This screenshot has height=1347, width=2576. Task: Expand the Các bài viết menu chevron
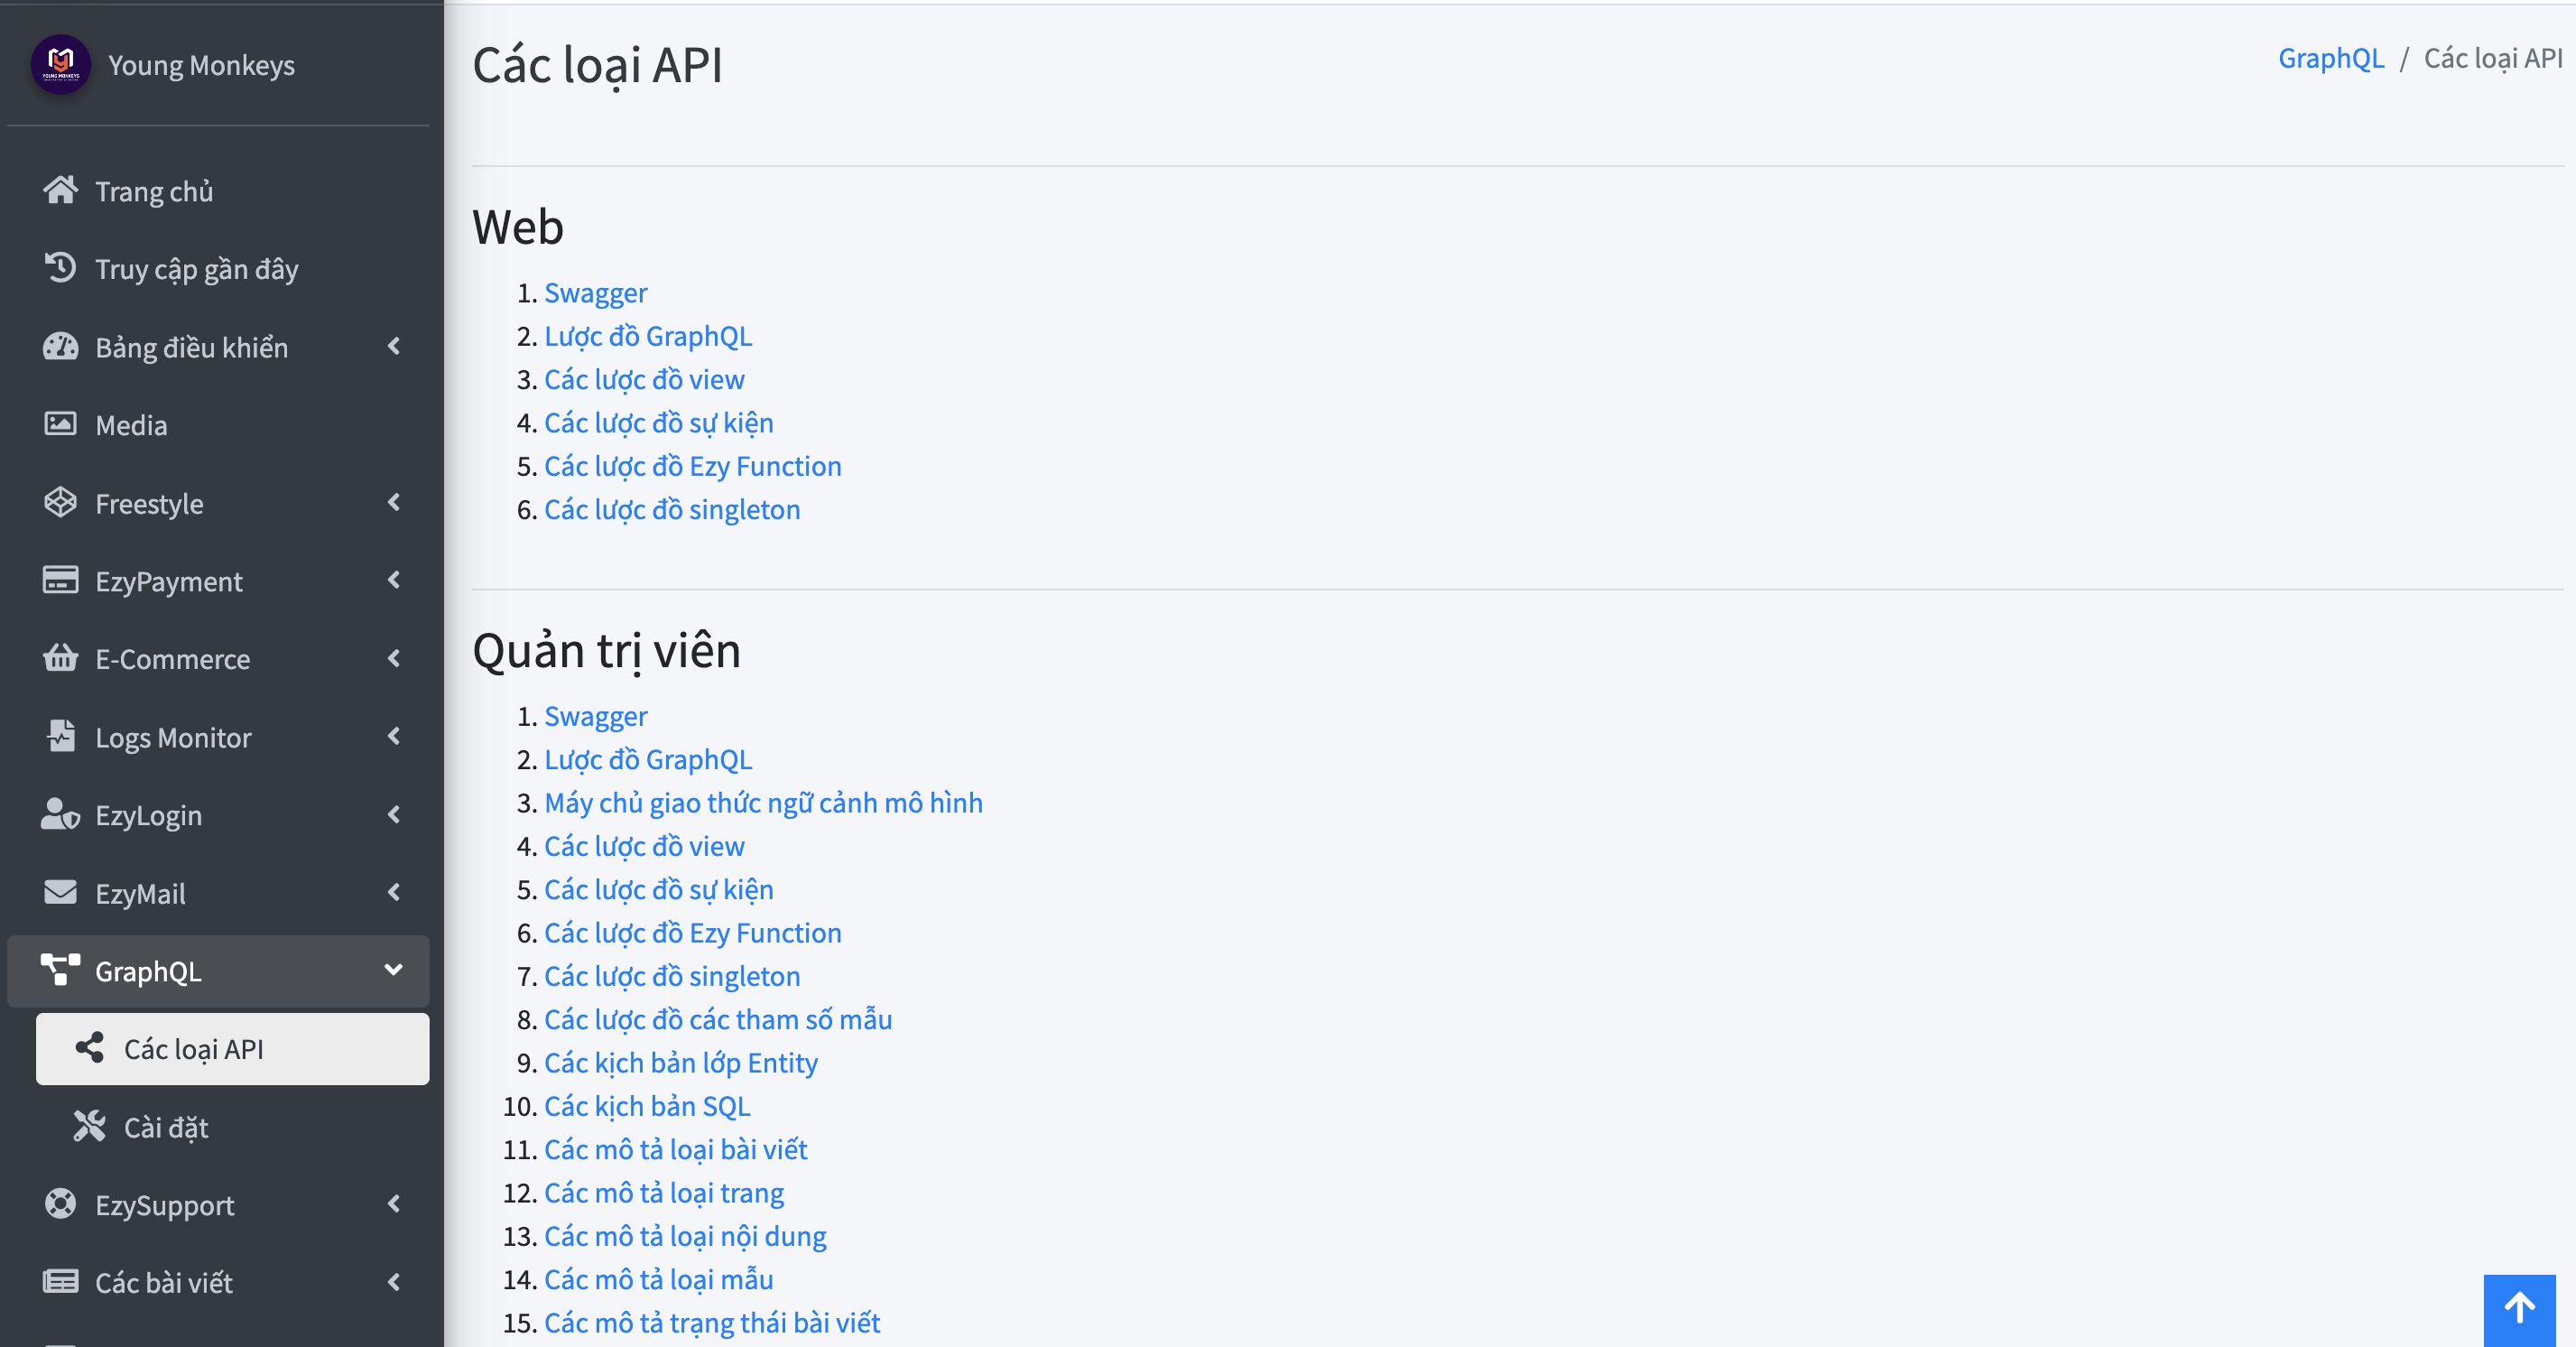coord(393,1282)
